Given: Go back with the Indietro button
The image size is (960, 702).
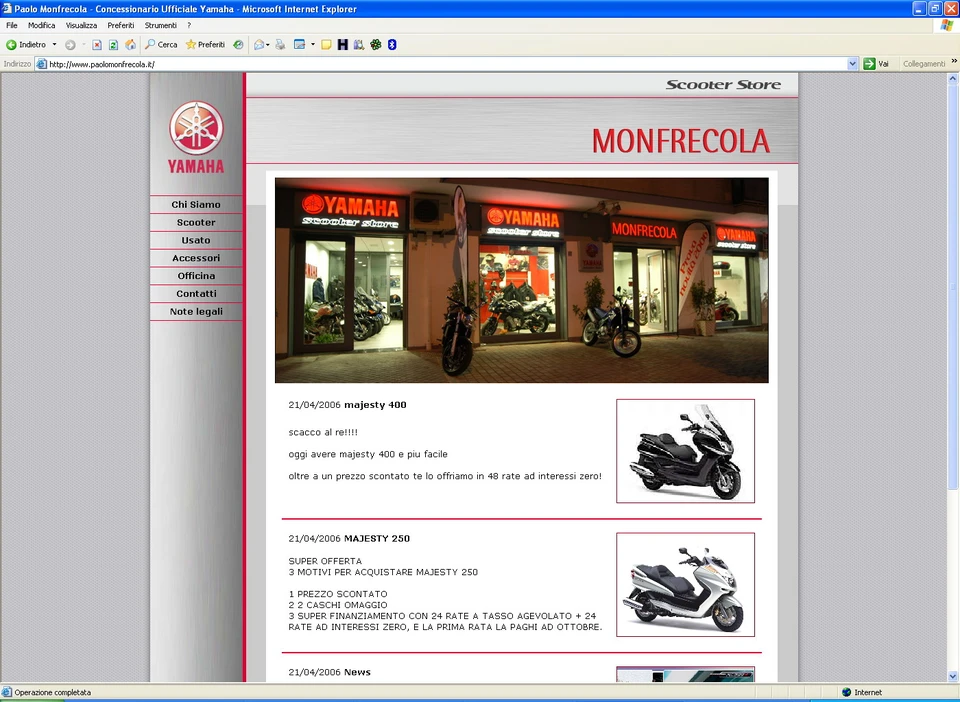Looking at the screenshot, I should click(x=26, y=45).
